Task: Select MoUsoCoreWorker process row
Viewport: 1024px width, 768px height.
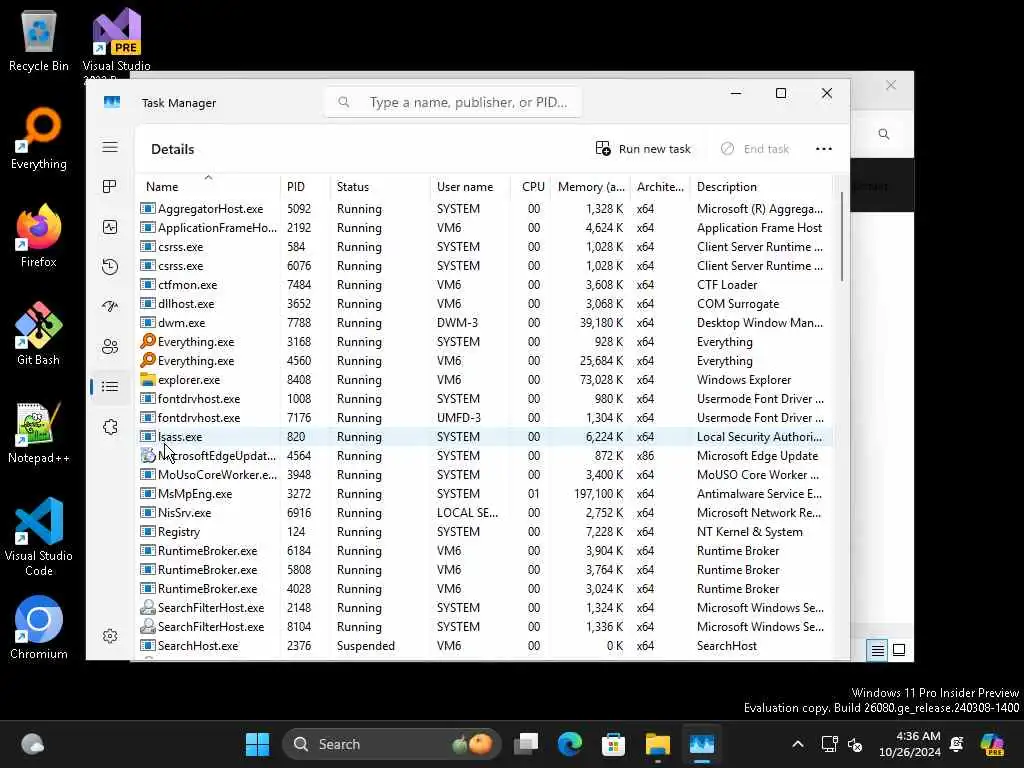Action: pyautogui.click(x=484, y=475)
